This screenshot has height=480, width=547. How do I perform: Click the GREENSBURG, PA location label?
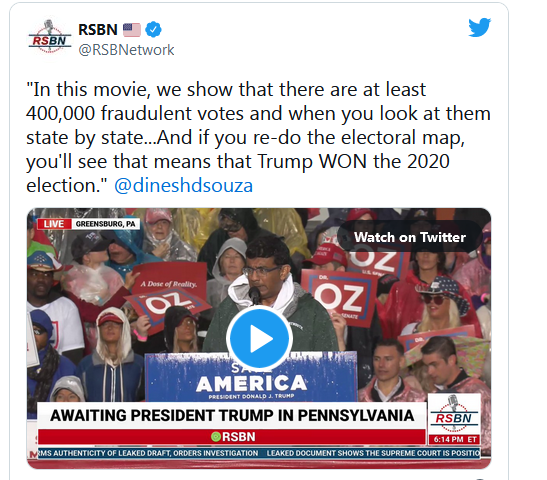[106, 224]
